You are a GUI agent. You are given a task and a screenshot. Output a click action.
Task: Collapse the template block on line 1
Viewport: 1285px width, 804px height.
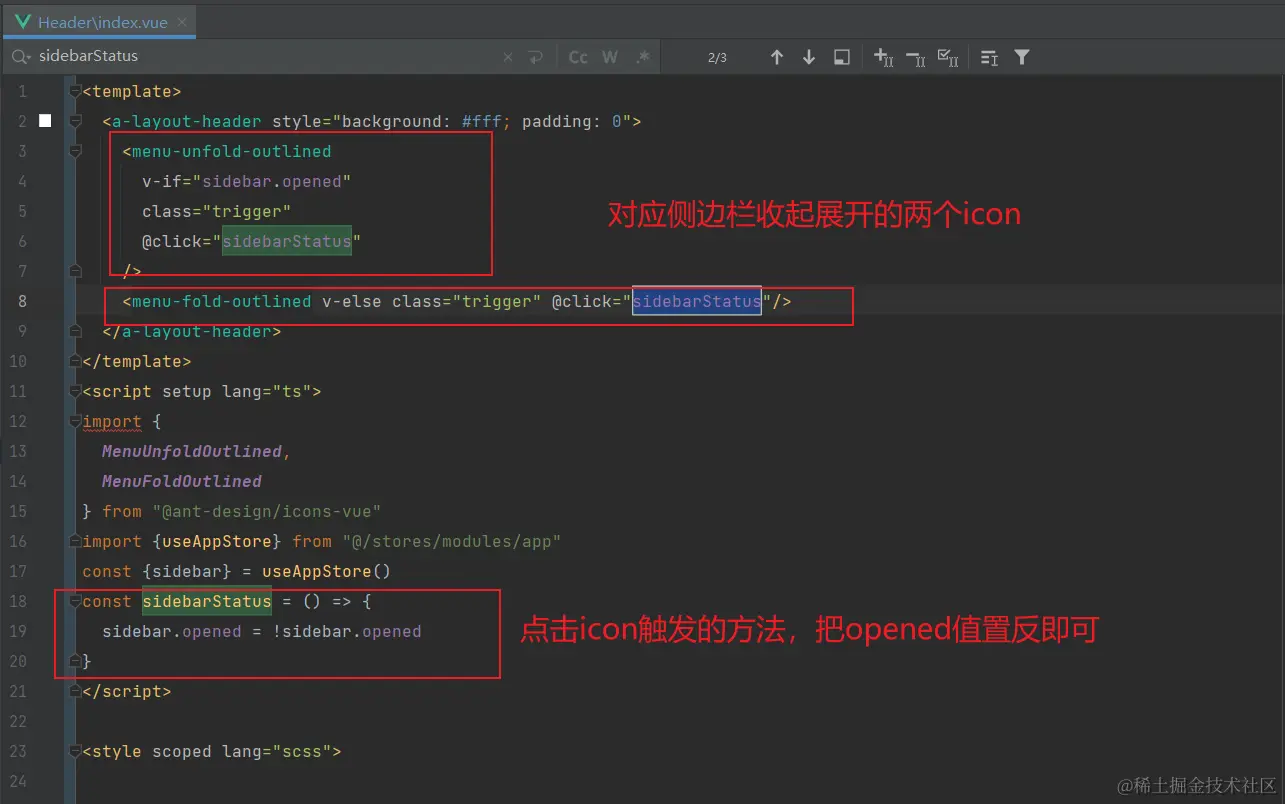pyautogui.click(x=74, y=91)
